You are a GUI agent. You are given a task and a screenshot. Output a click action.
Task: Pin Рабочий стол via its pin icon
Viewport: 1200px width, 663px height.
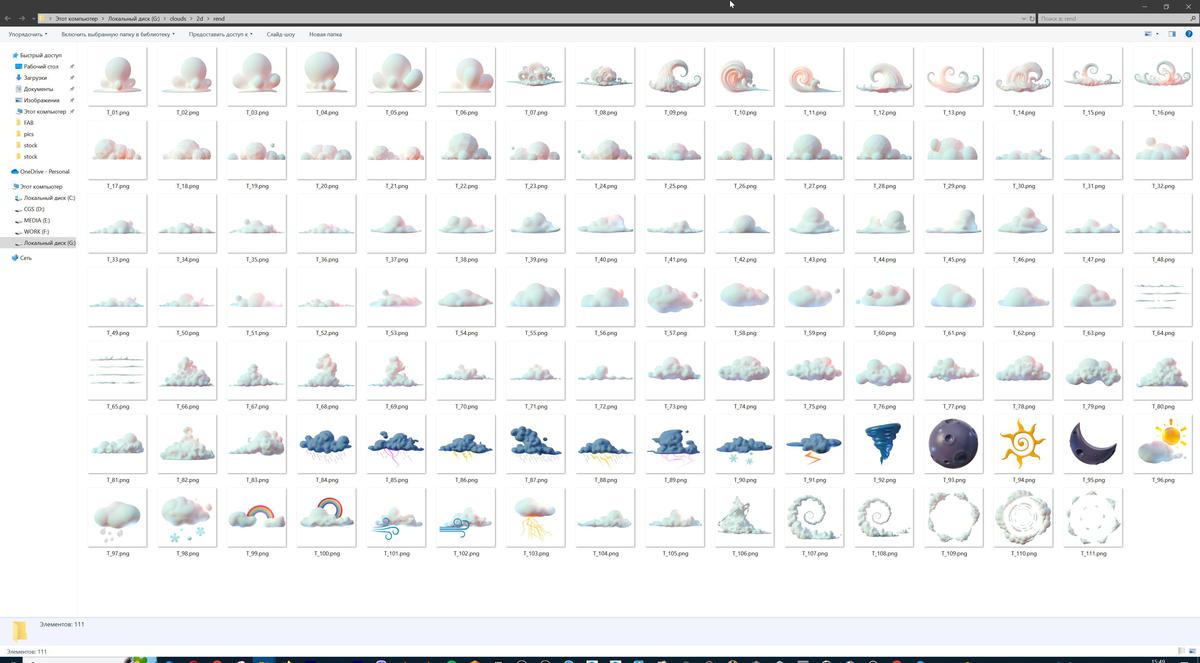pyautogui.click(x=70, y=66)
